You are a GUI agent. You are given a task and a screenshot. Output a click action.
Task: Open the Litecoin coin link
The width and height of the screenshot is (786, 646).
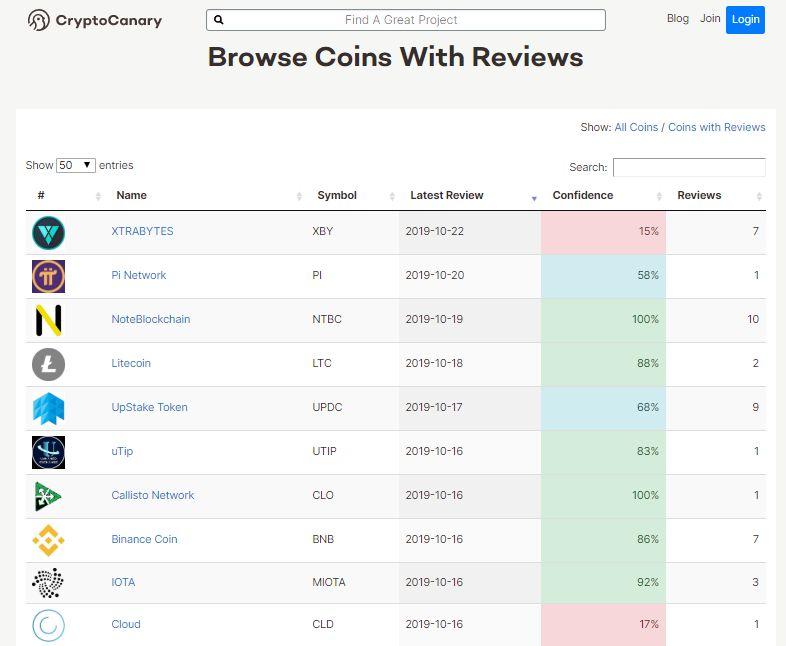point(131,363)
